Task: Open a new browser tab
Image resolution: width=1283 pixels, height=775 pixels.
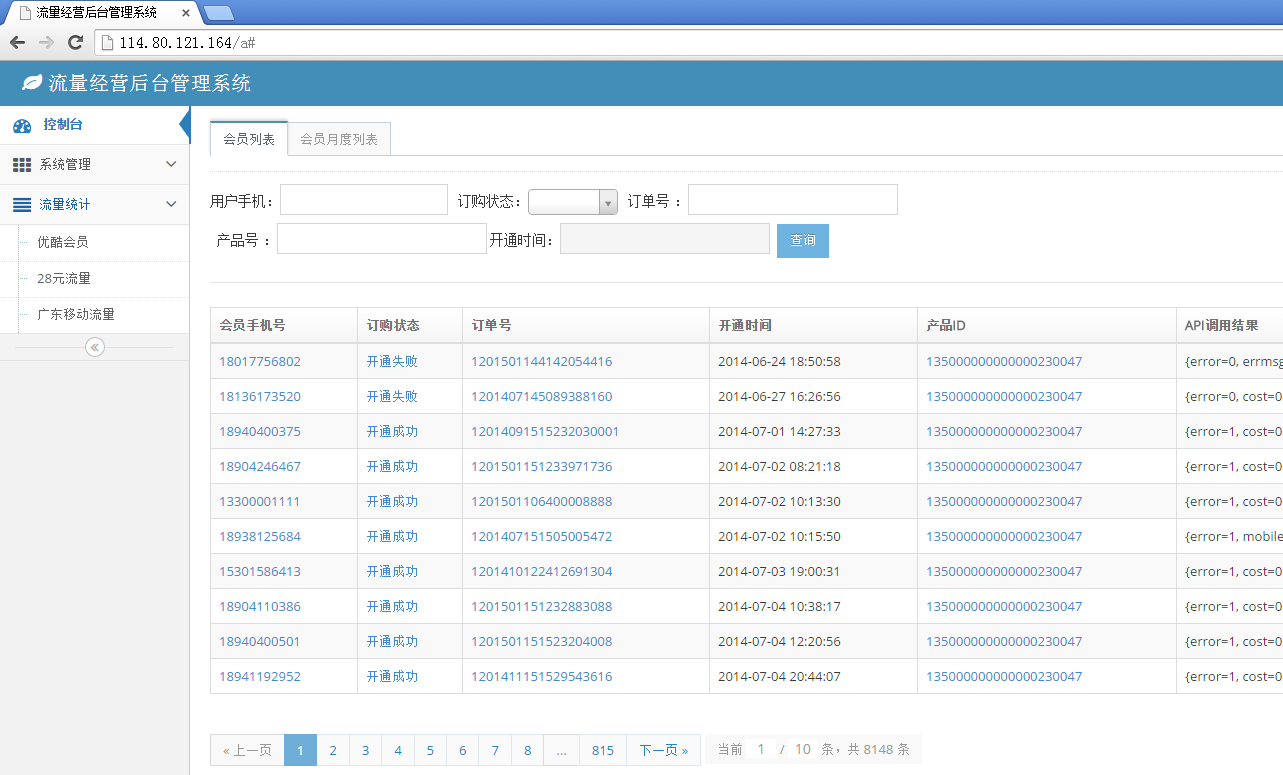Action: [218, 13]
